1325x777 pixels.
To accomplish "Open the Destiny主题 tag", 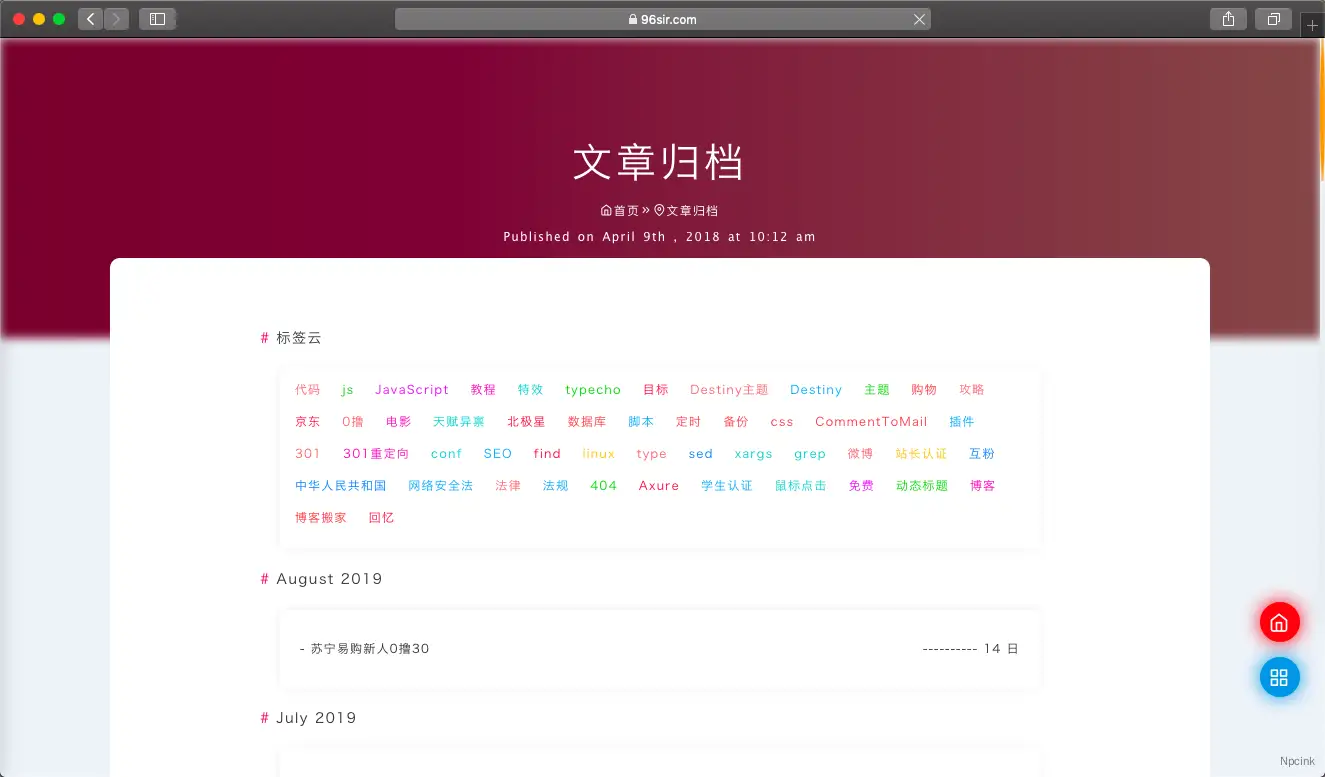I will (x=728, y=389).
